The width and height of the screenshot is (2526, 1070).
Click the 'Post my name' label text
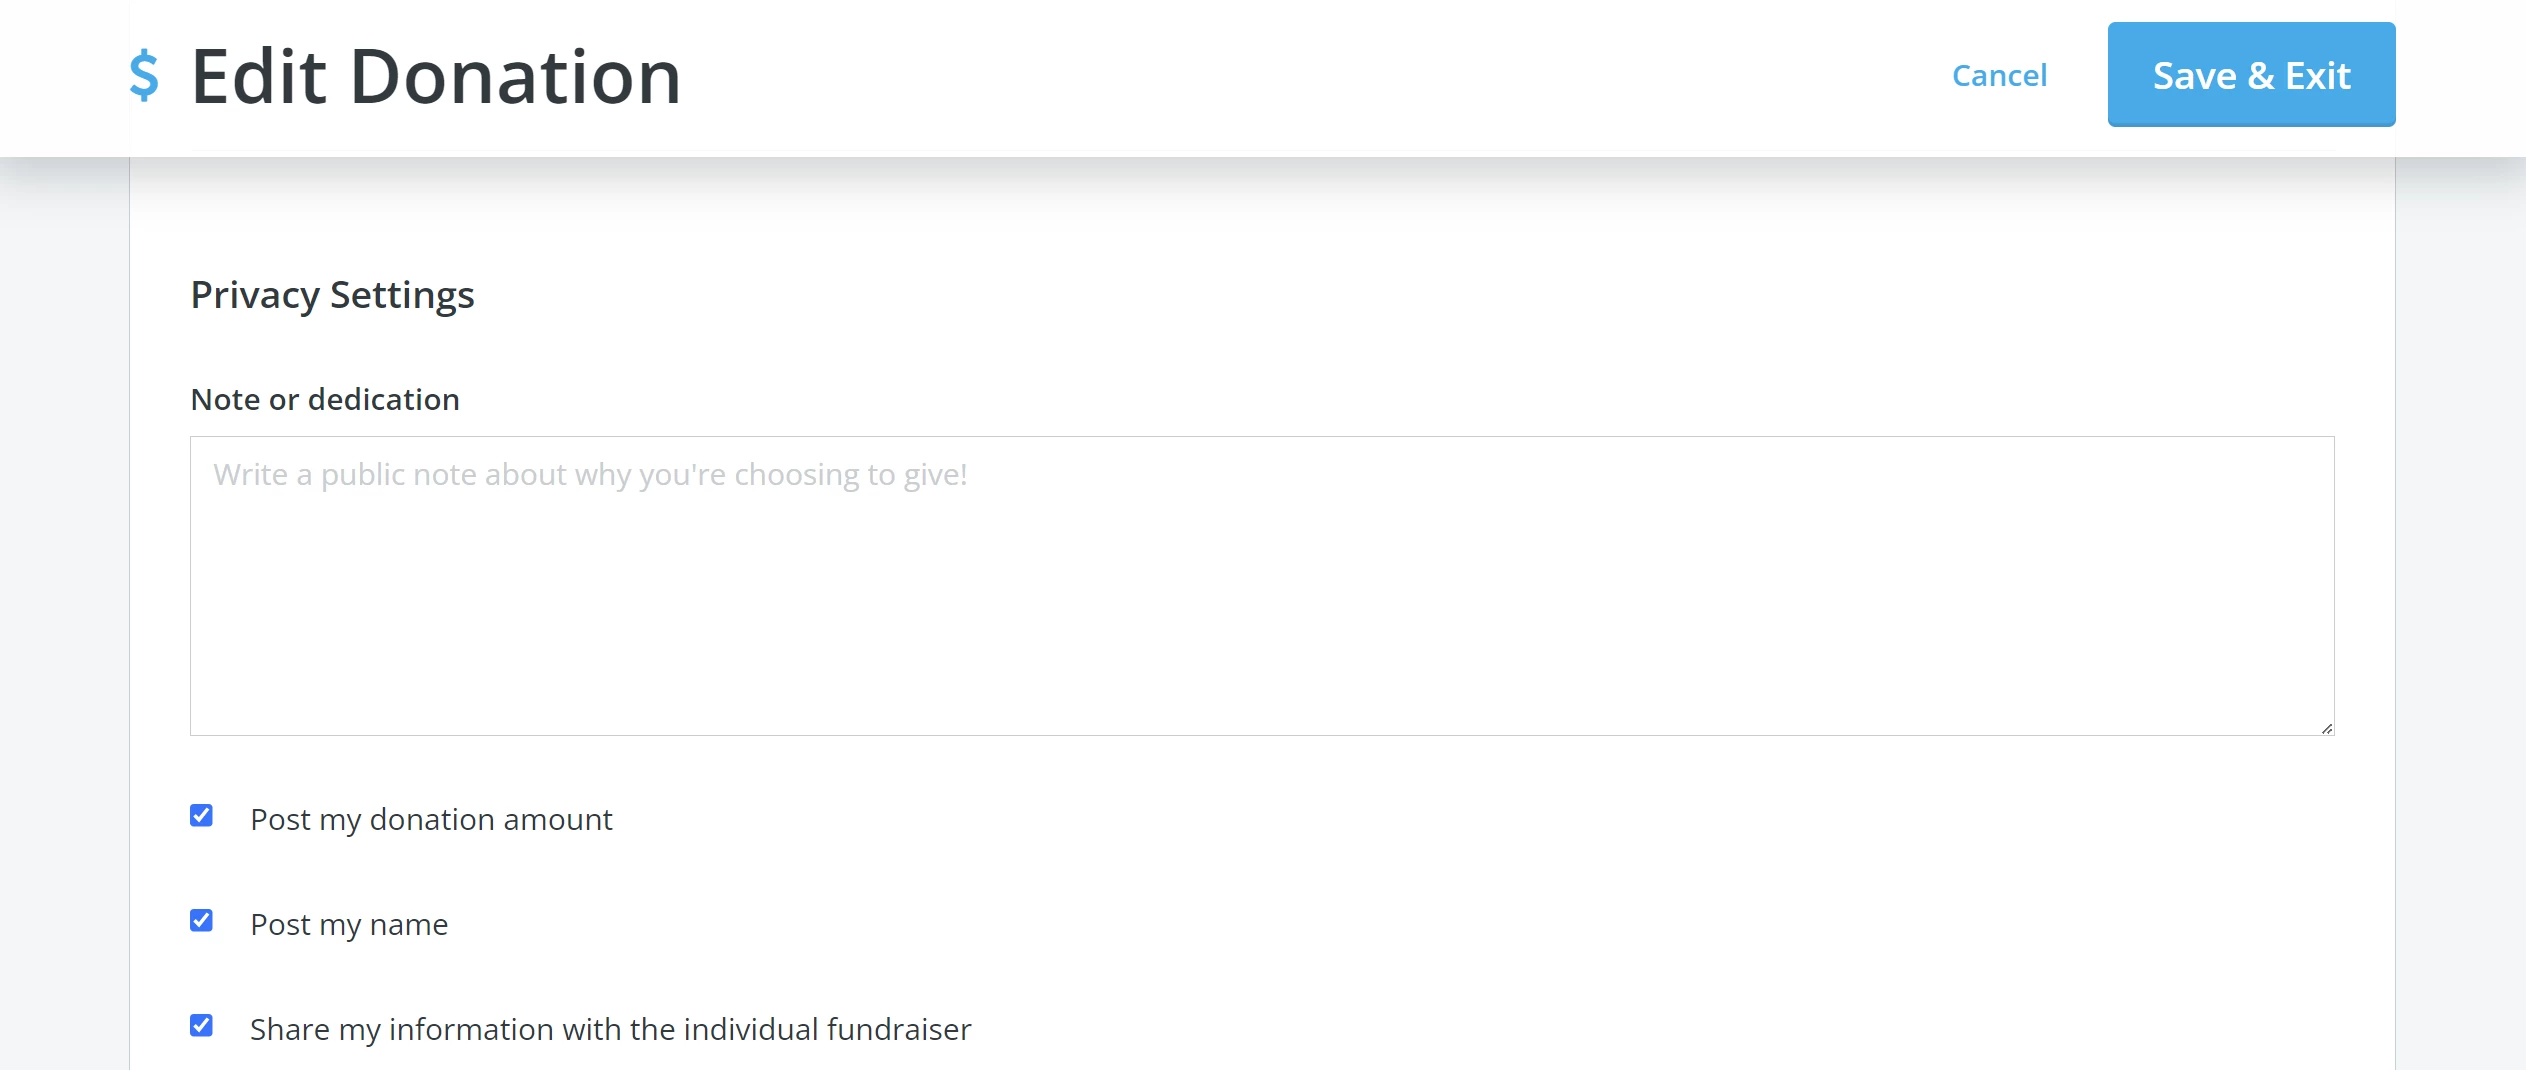point(349,925)
